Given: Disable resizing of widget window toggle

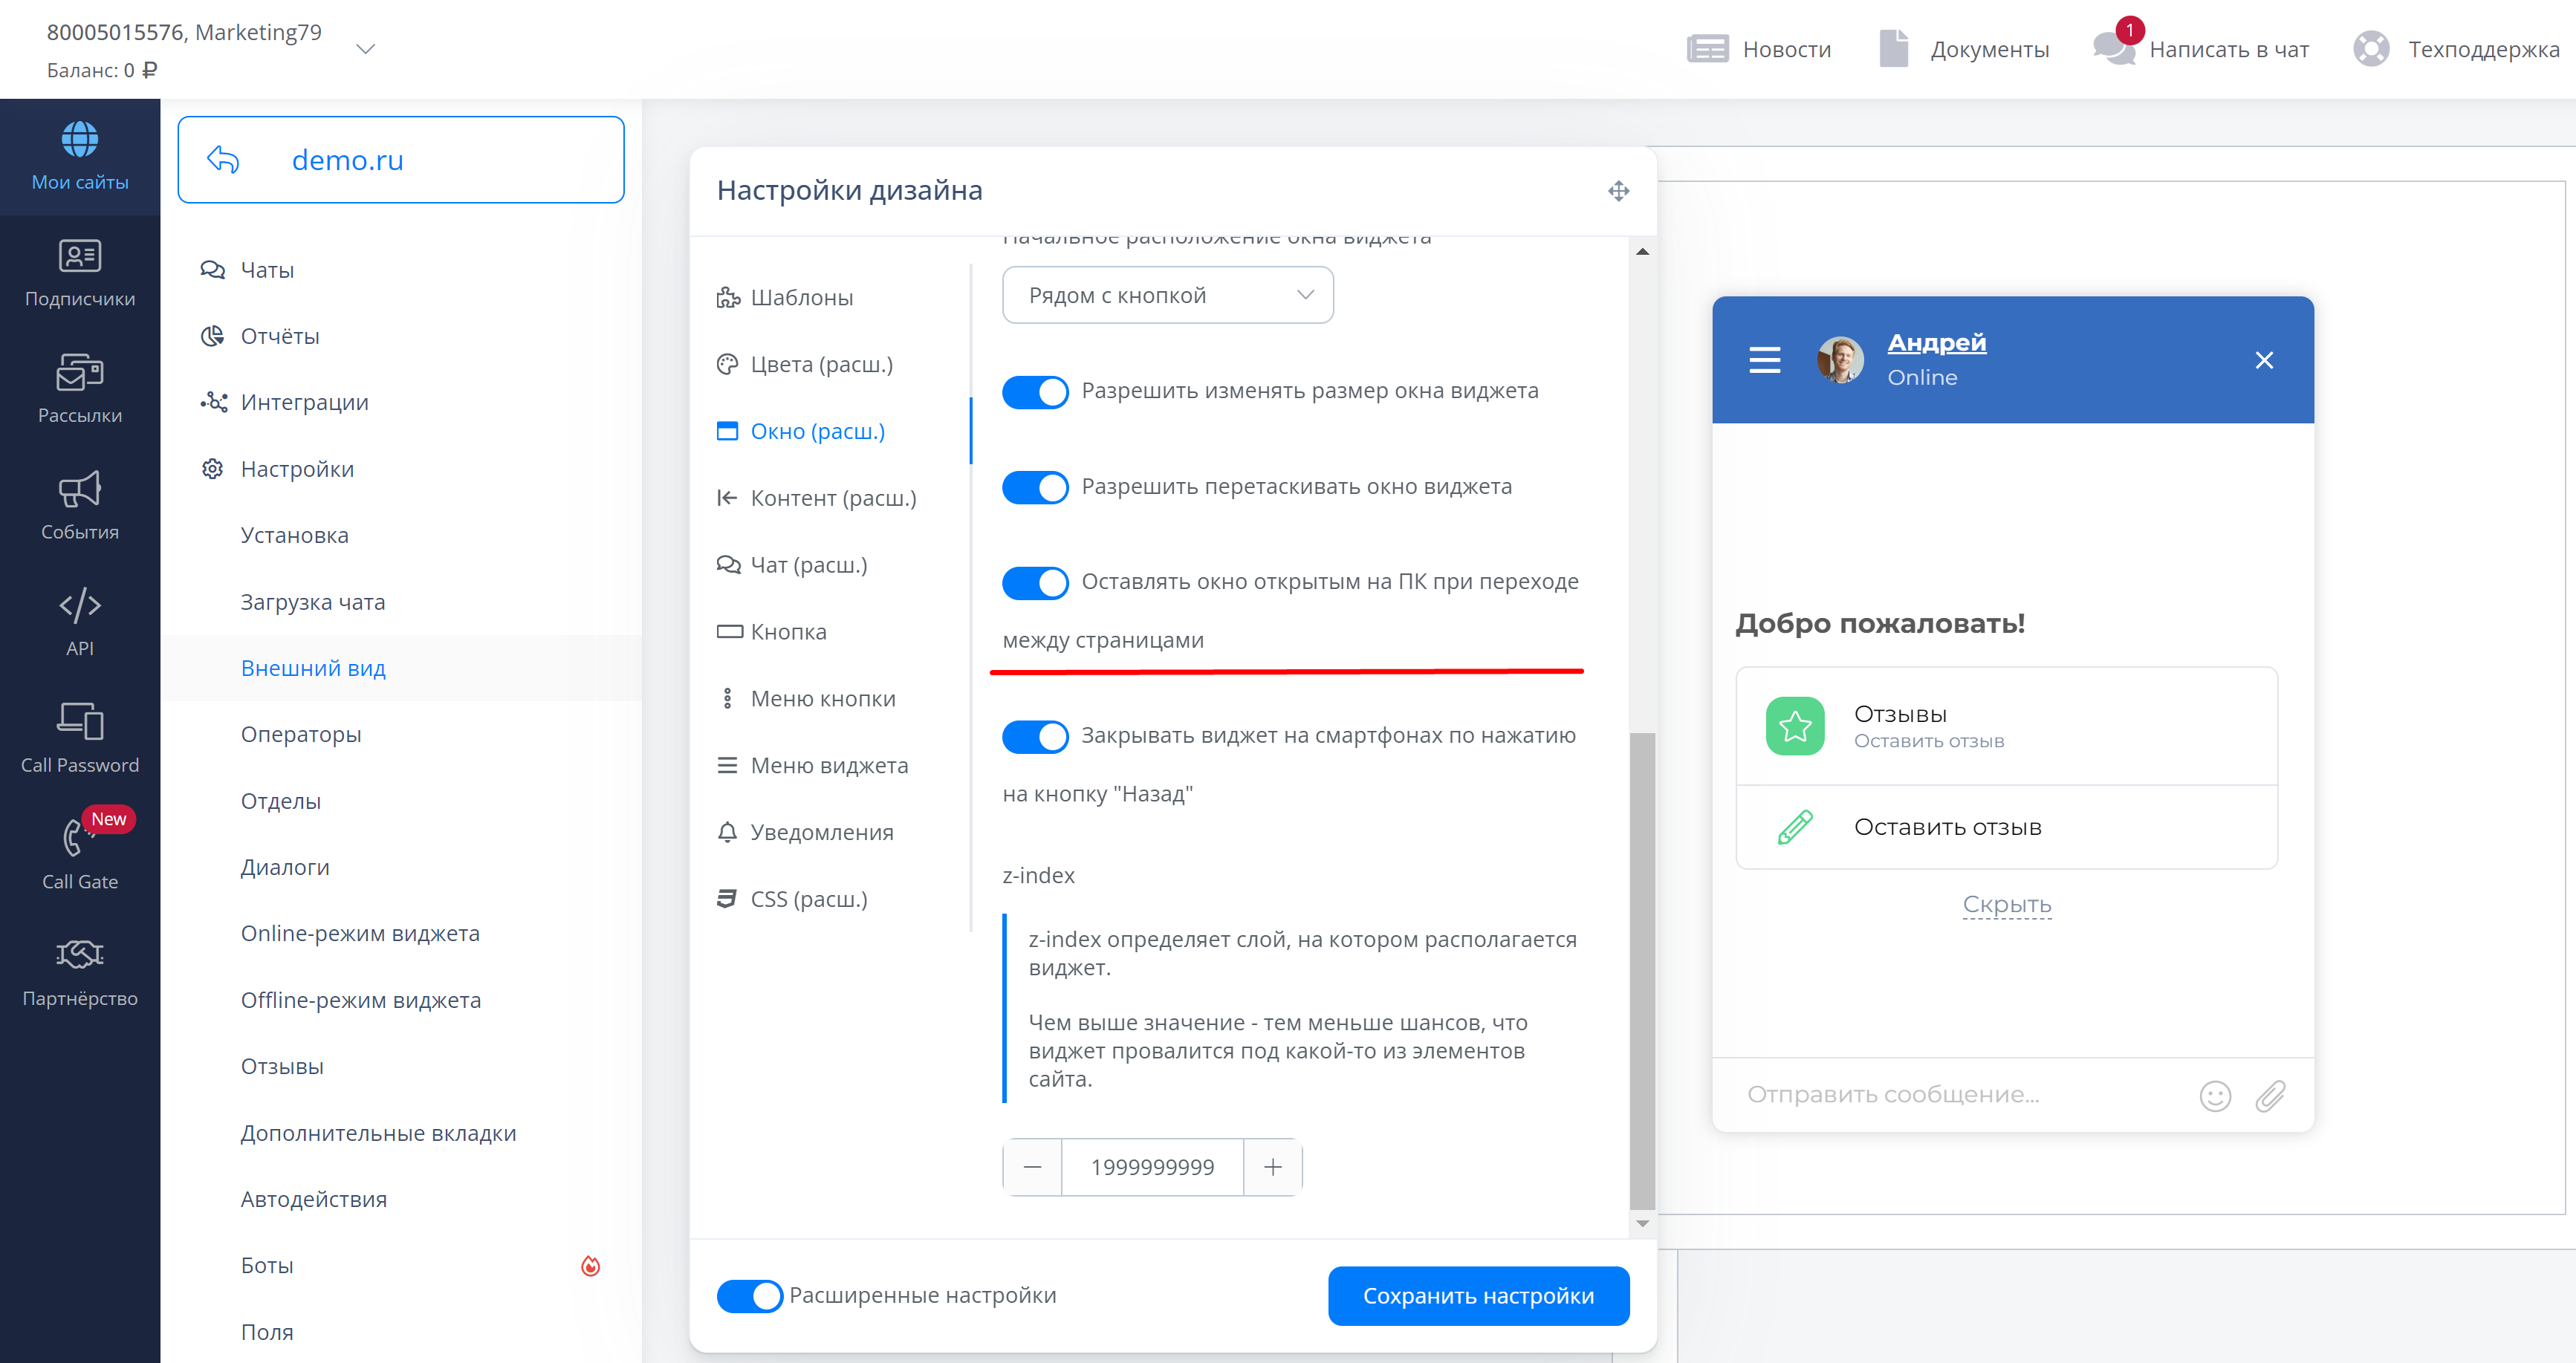Looking at the screenshot, I should 1035,392.
